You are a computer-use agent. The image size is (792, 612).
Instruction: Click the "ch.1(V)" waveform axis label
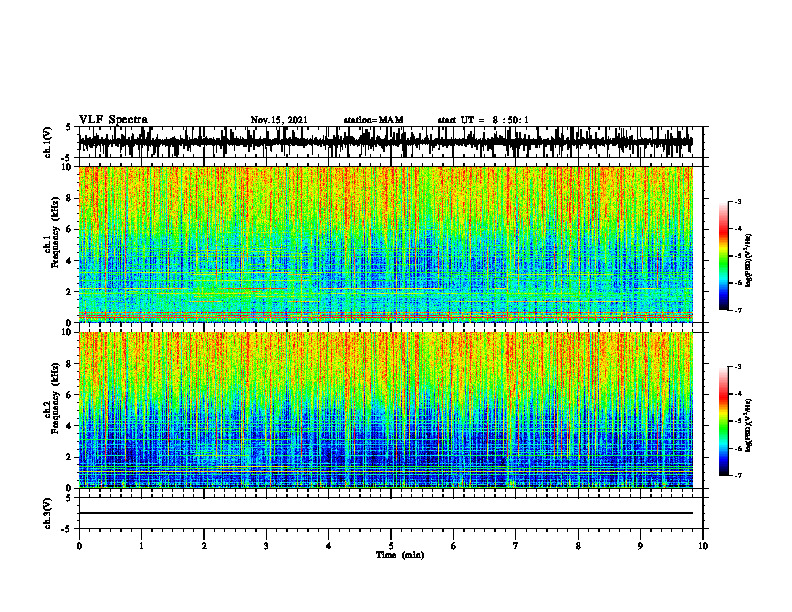tap(48, 142)
